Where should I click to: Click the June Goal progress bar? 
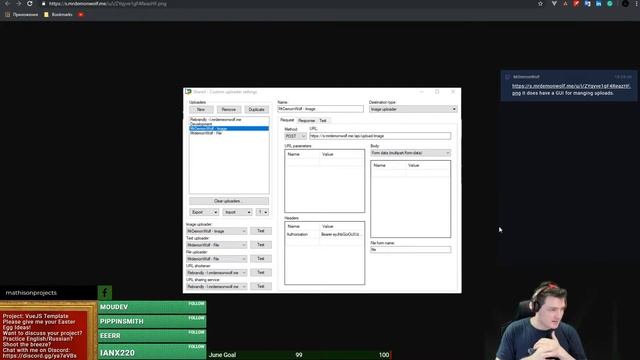tap(300, 355)
